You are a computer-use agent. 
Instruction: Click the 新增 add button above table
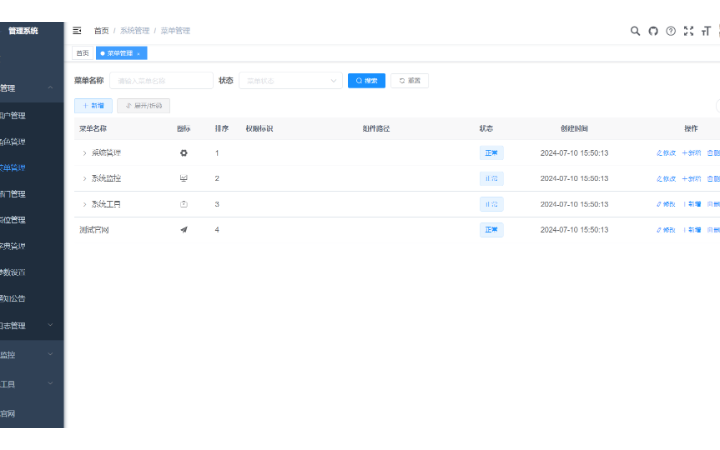coord(93,106)
